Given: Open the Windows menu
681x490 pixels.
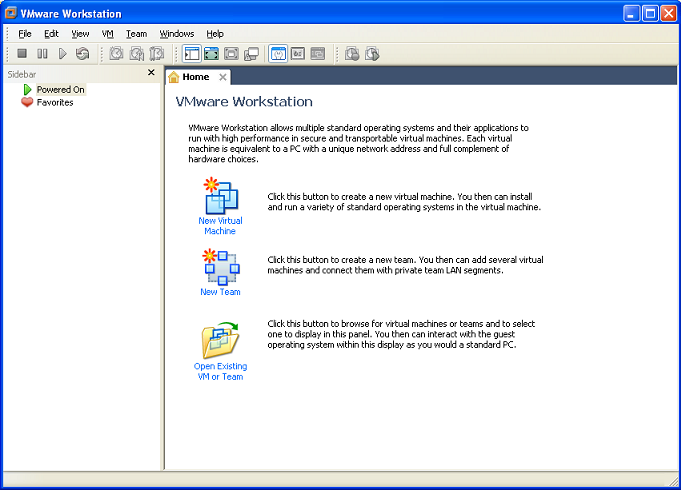Looking at the screenshot, I should click(x=176, y=33).
